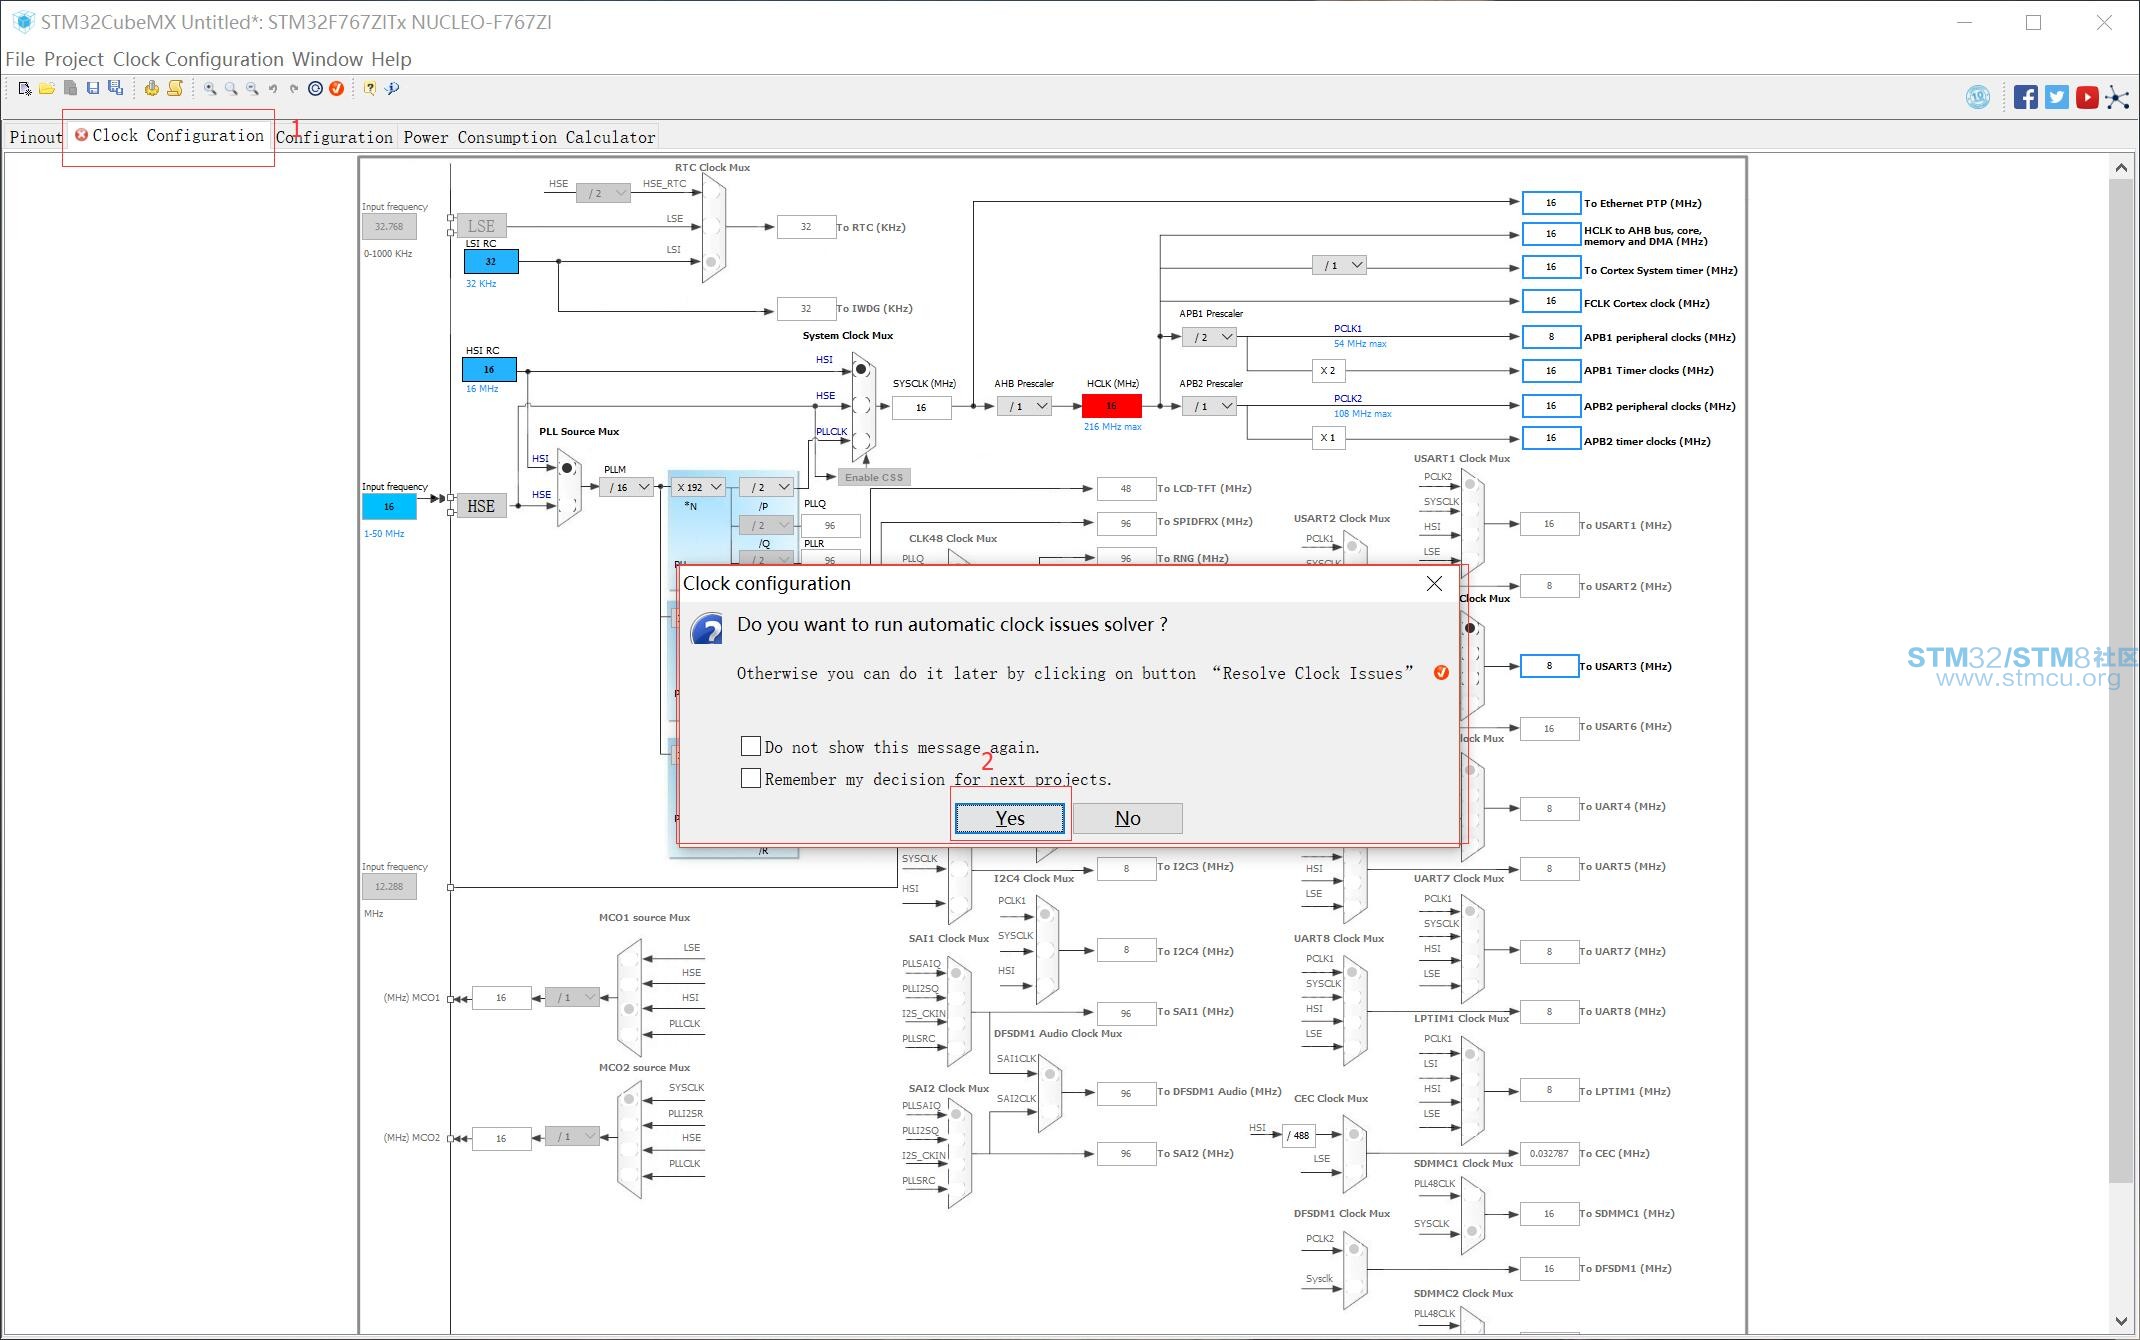2140x1340 pixels.
Task: Select HSE in System Clock Mux
Action: pos(861,406)
